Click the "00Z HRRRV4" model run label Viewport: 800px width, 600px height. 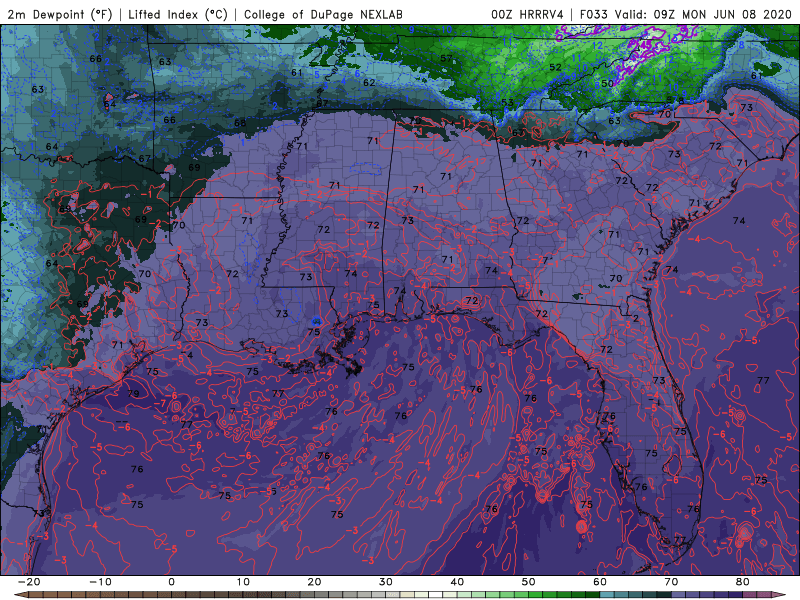pyautogui.click(x=528, y=14)
